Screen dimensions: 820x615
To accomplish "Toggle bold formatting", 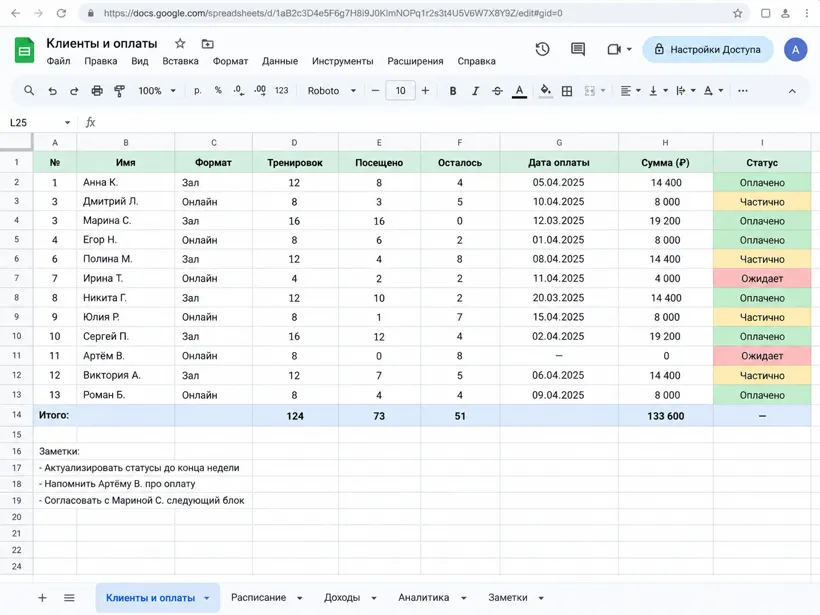I will (x=453, y=91).
